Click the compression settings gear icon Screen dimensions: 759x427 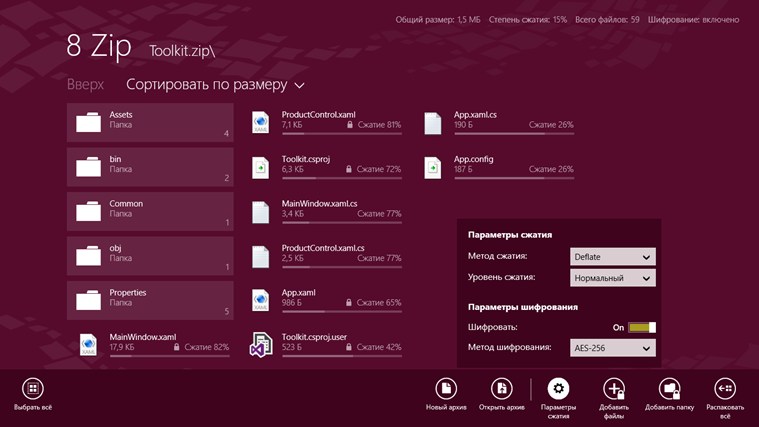coord(558,389)
